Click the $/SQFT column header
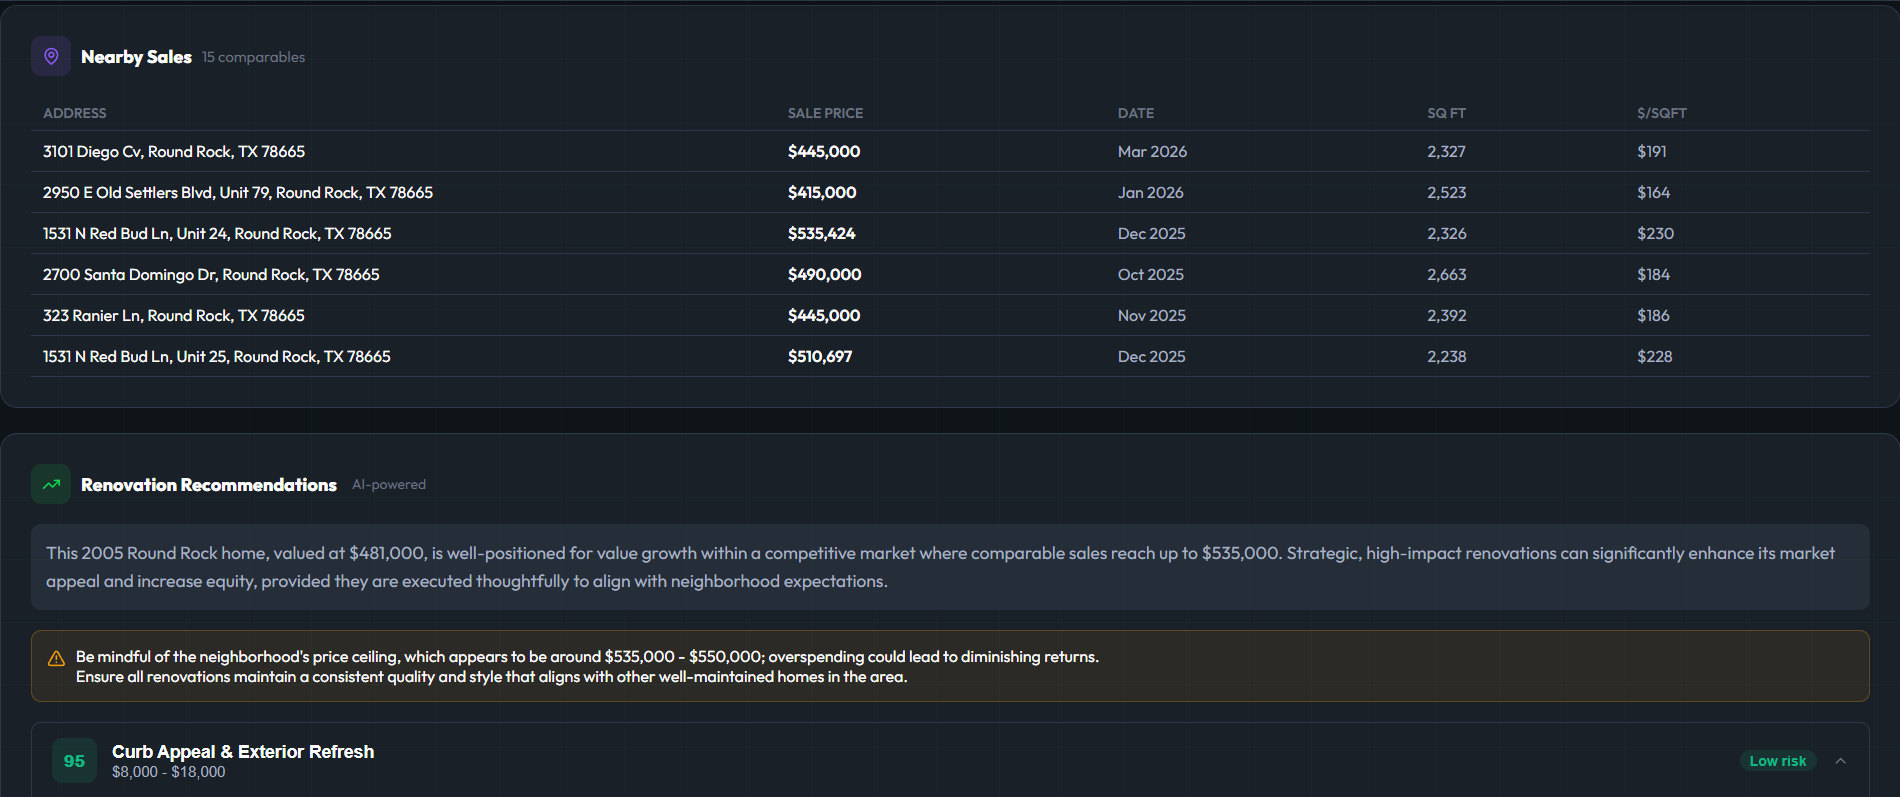 [1661, 113]
